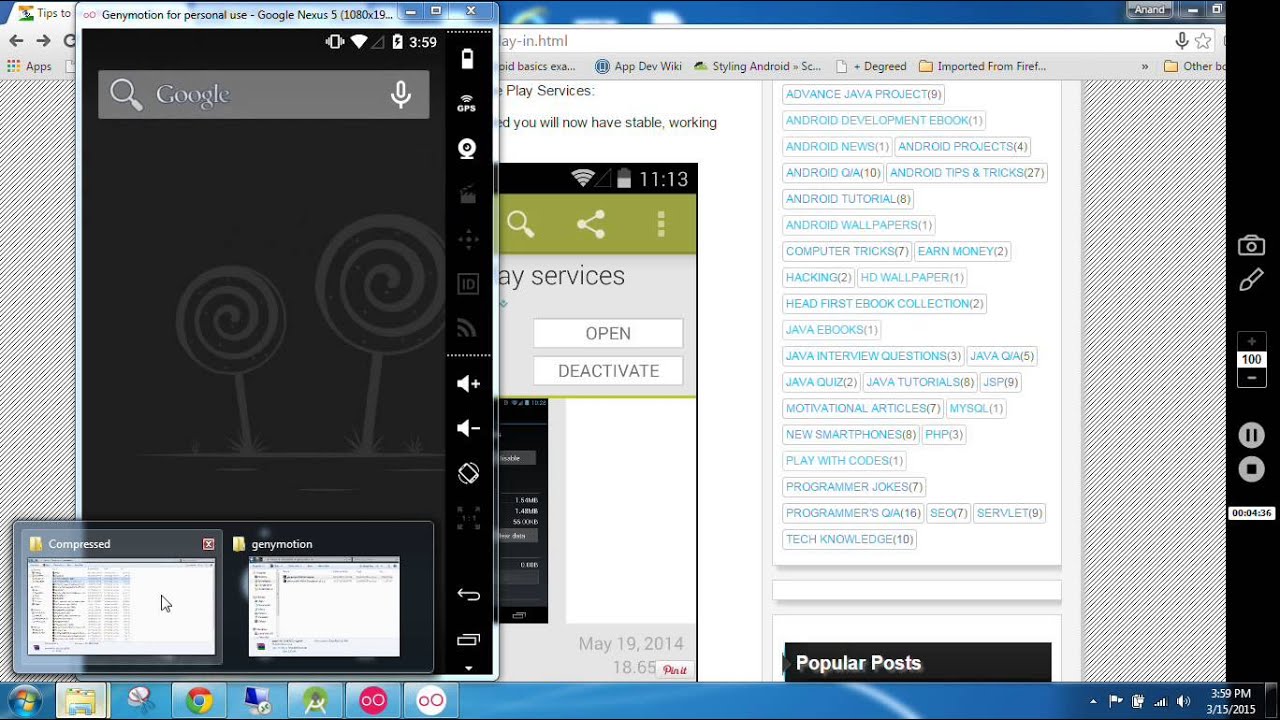Click ANDROID TUTORIAL(8) label
Image resolution: width=1280 pixels, height=720 pixels.
tap(848, 199)
